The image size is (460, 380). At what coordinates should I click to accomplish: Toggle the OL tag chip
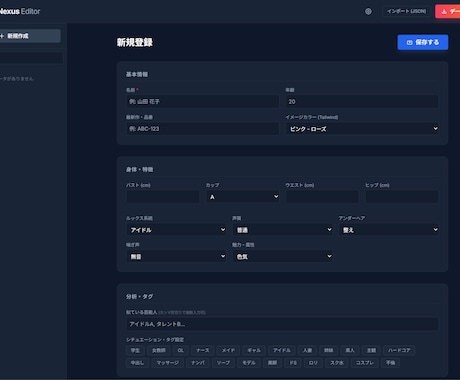[181, 350]
